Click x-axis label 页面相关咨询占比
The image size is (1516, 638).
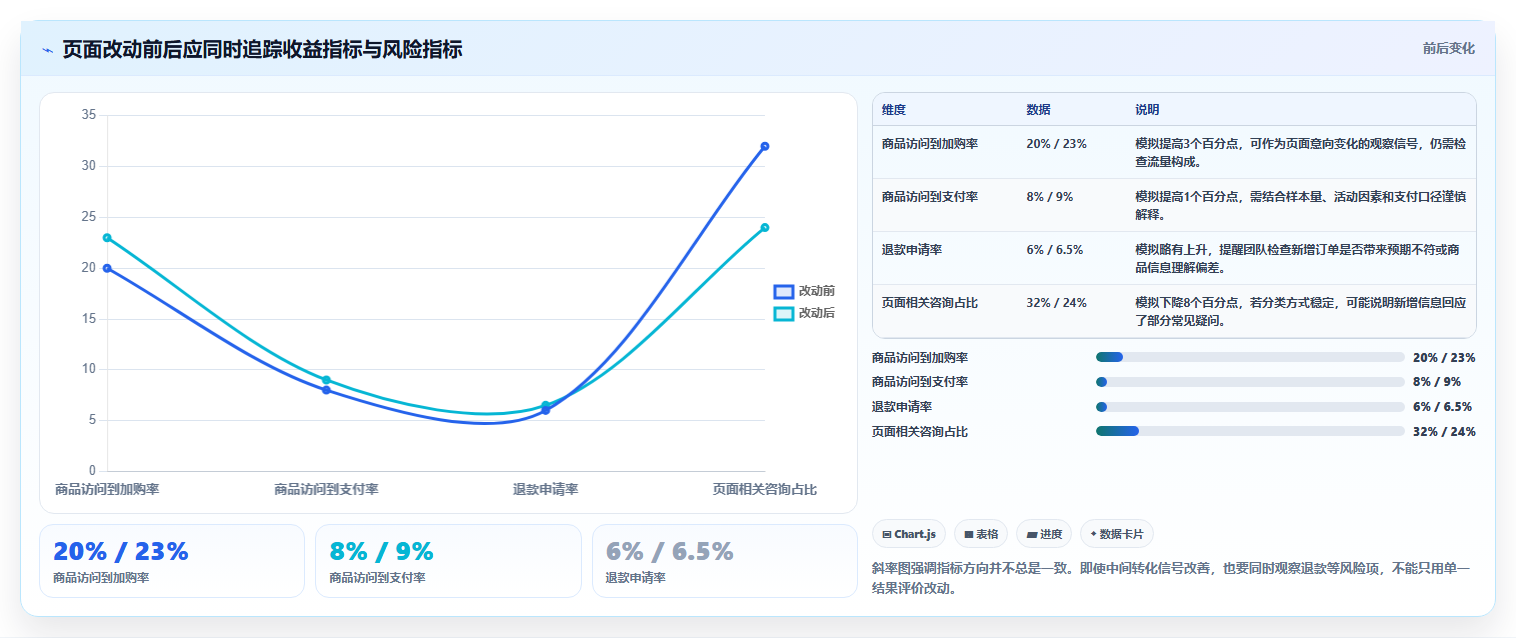tap(764, 489)
